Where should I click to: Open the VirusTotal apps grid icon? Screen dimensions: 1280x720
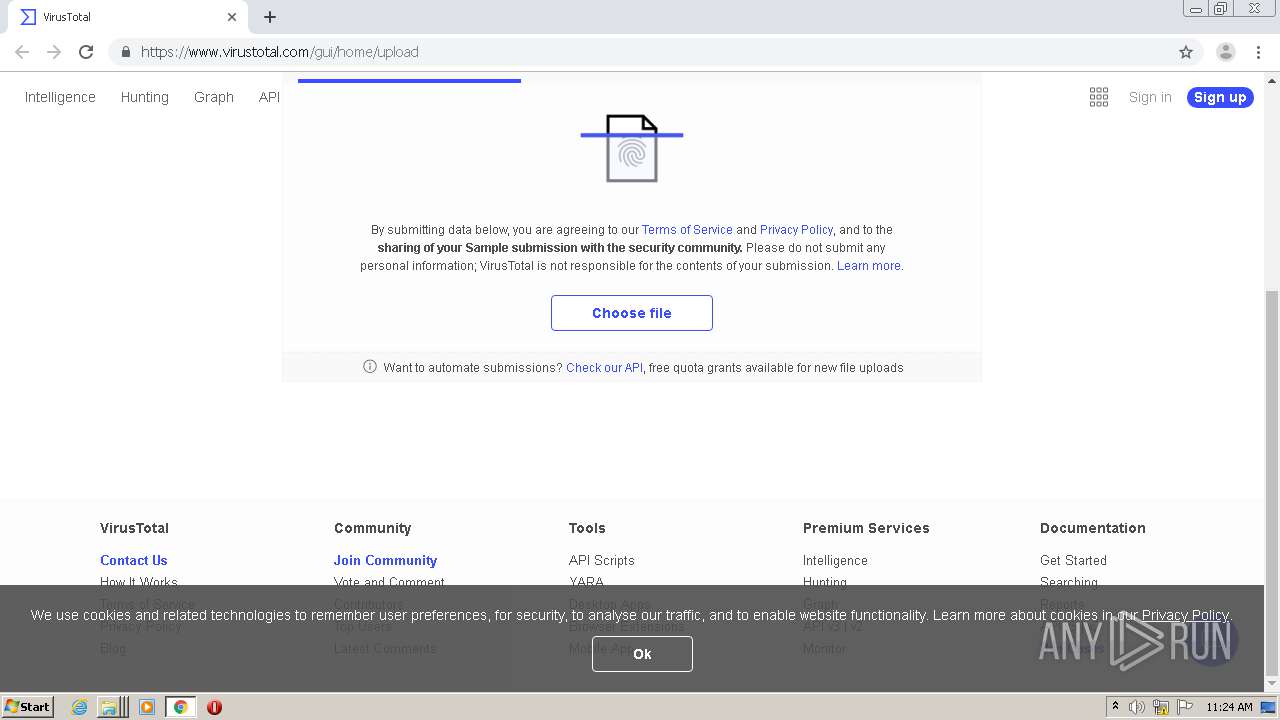[1099, 97]
